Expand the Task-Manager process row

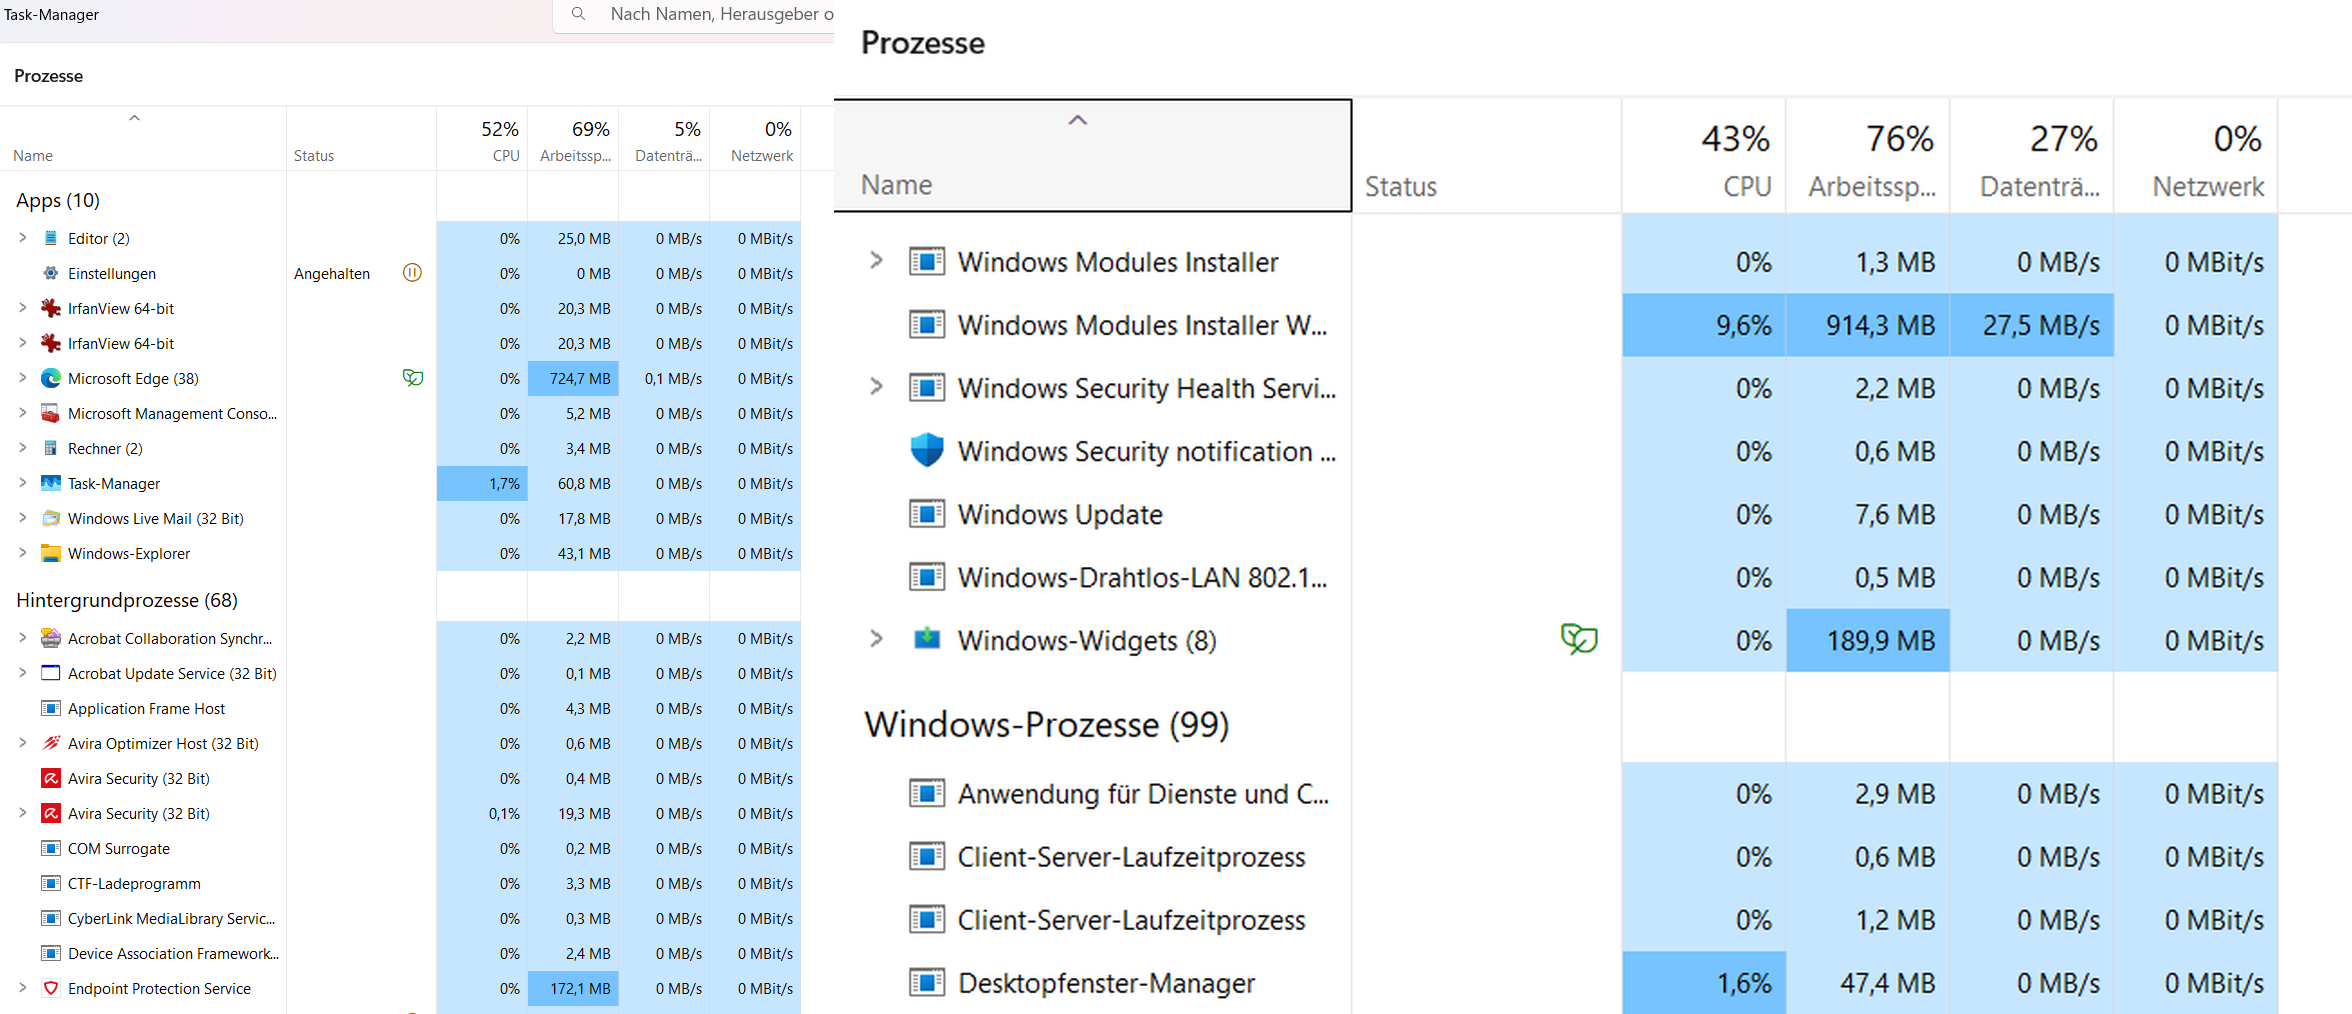pos(22,483)
